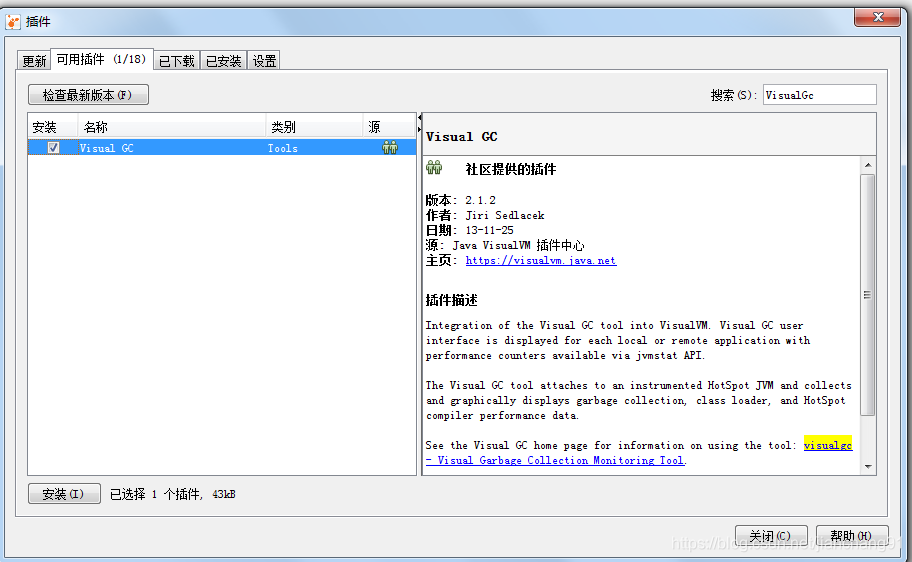Click the community source icon in Visual GC row

390,148
